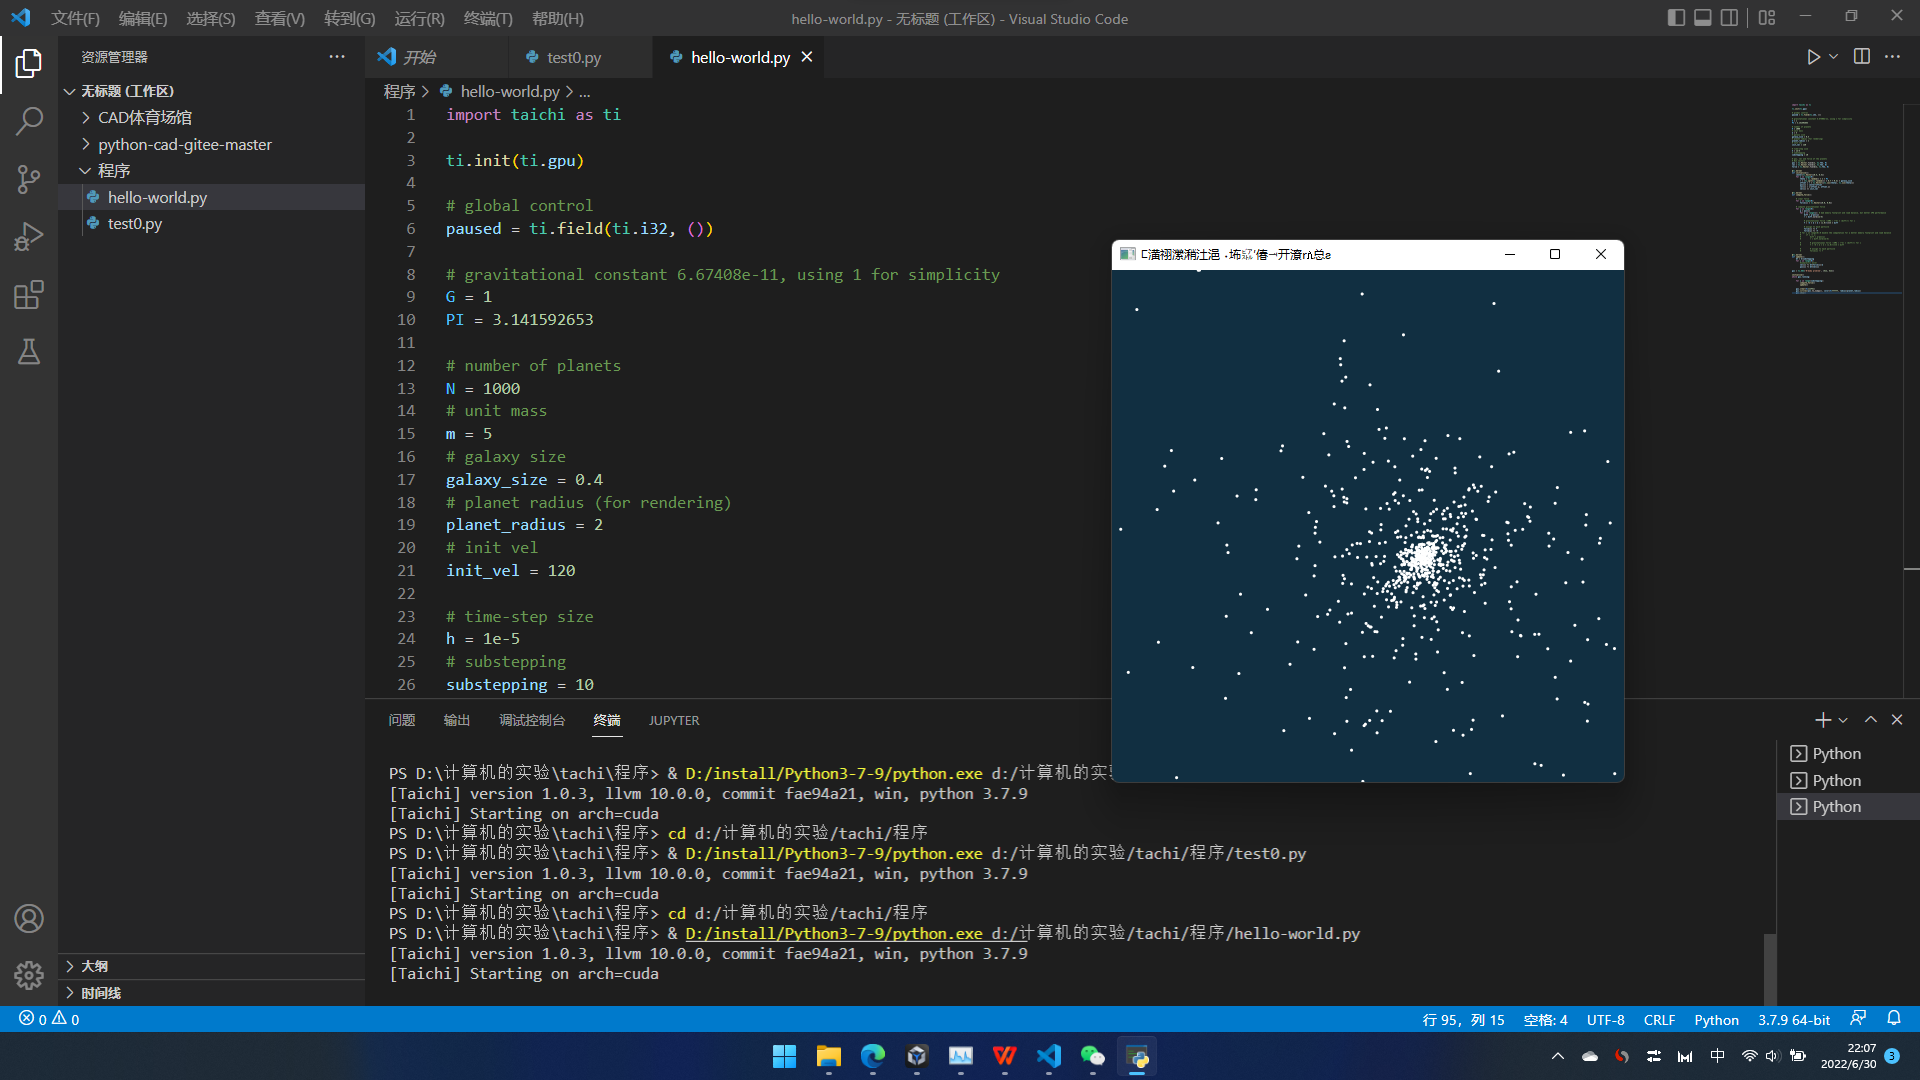Viewport: 1920px width, 1080px height.
Task: Open the Extensions view
Action: point(29,295)
